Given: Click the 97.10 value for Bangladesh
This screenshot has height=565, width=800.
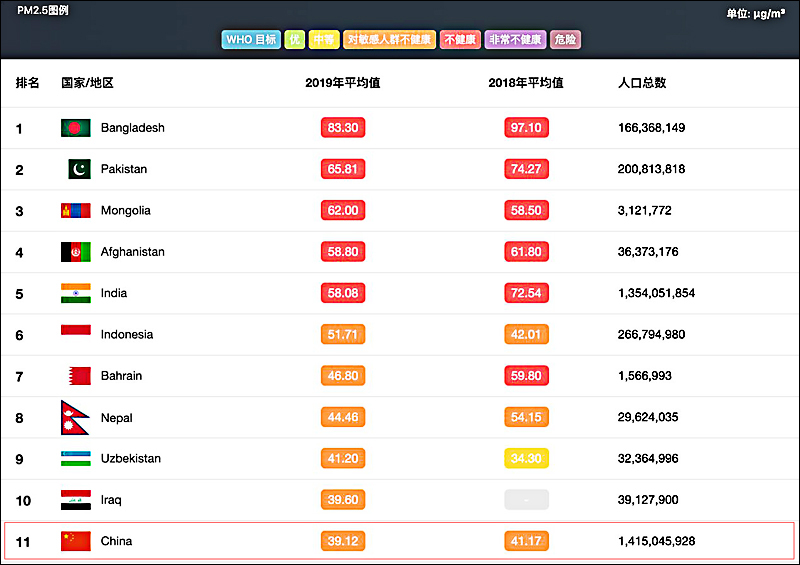Looking at the screenshot, I should [527, 128].
